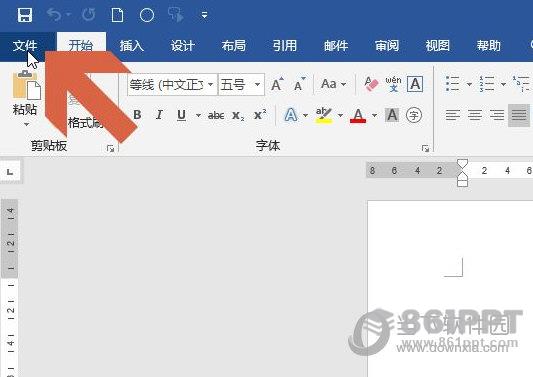Apply Character Border to text
Screen dimensions: 533x377
pyautogui.click(x=415, y=84)
